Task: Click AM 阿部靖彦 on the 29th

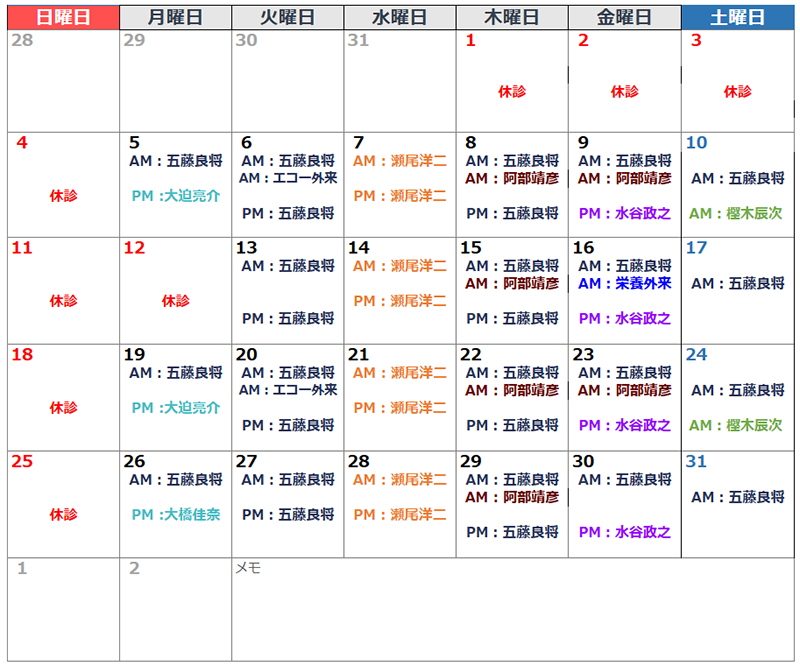Action: tap(512, 497)
